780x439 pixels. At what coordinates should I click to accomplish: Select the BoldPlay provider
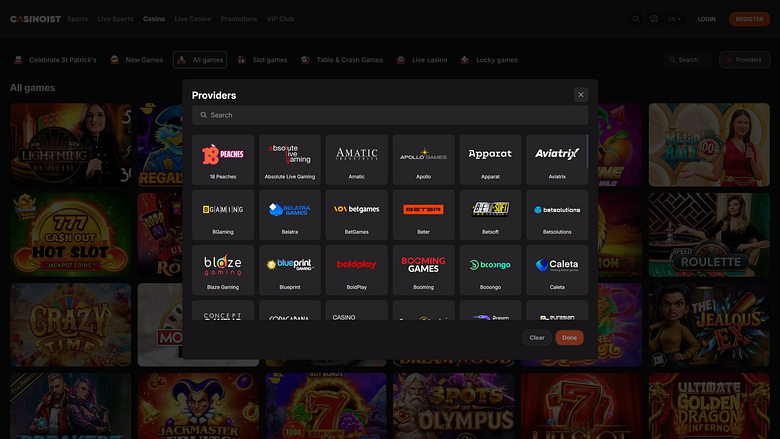coord(357,270)
